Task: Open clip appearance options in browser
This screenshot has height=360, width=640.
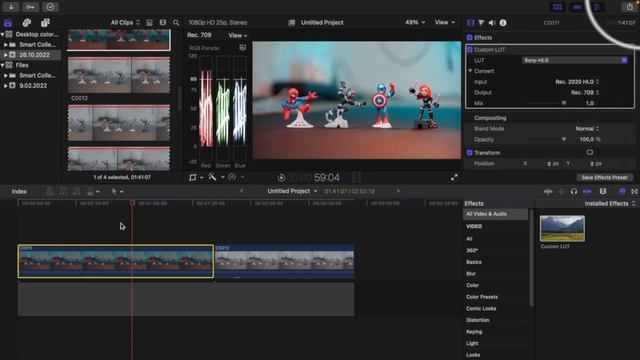Action: pos(163,23)
